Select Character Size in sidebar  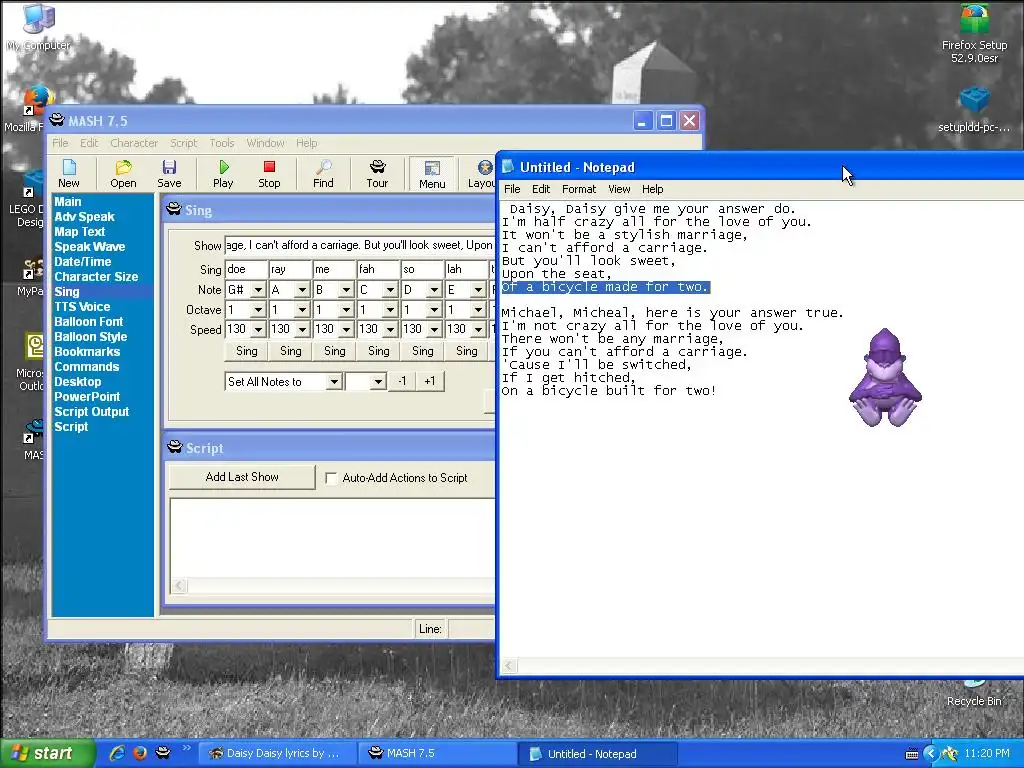(x=96, y=277)
